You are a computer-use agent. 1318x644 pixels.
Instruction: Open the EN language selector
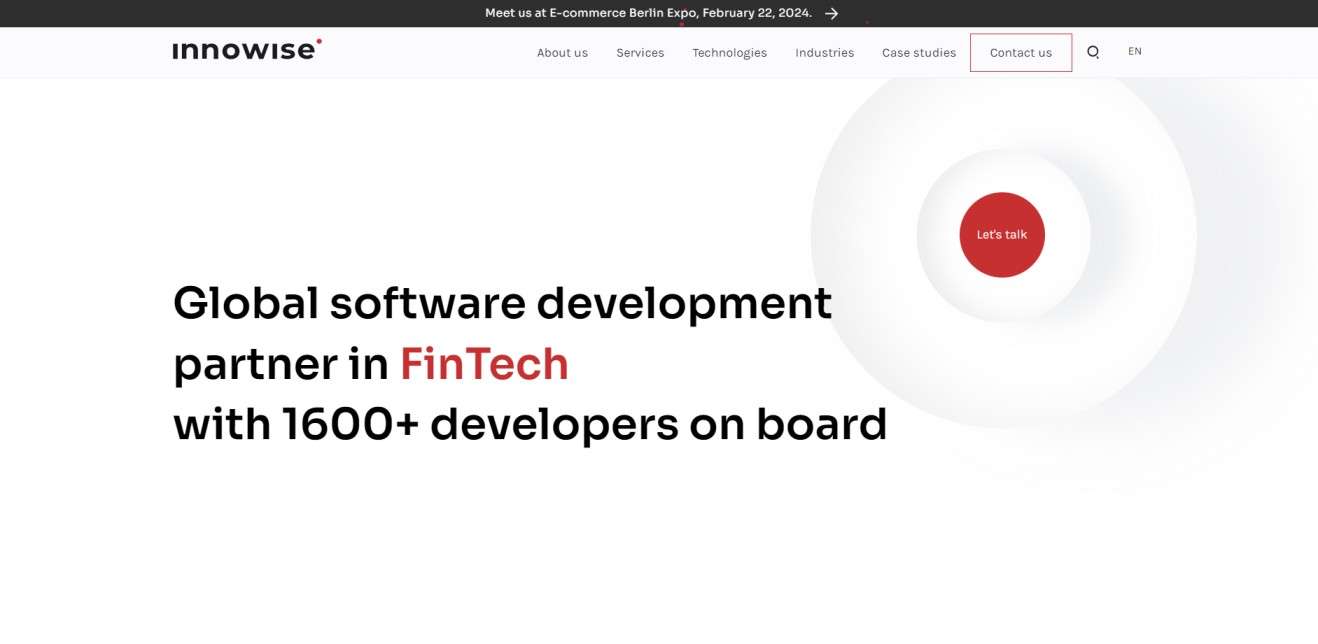tap(1134, 51)
